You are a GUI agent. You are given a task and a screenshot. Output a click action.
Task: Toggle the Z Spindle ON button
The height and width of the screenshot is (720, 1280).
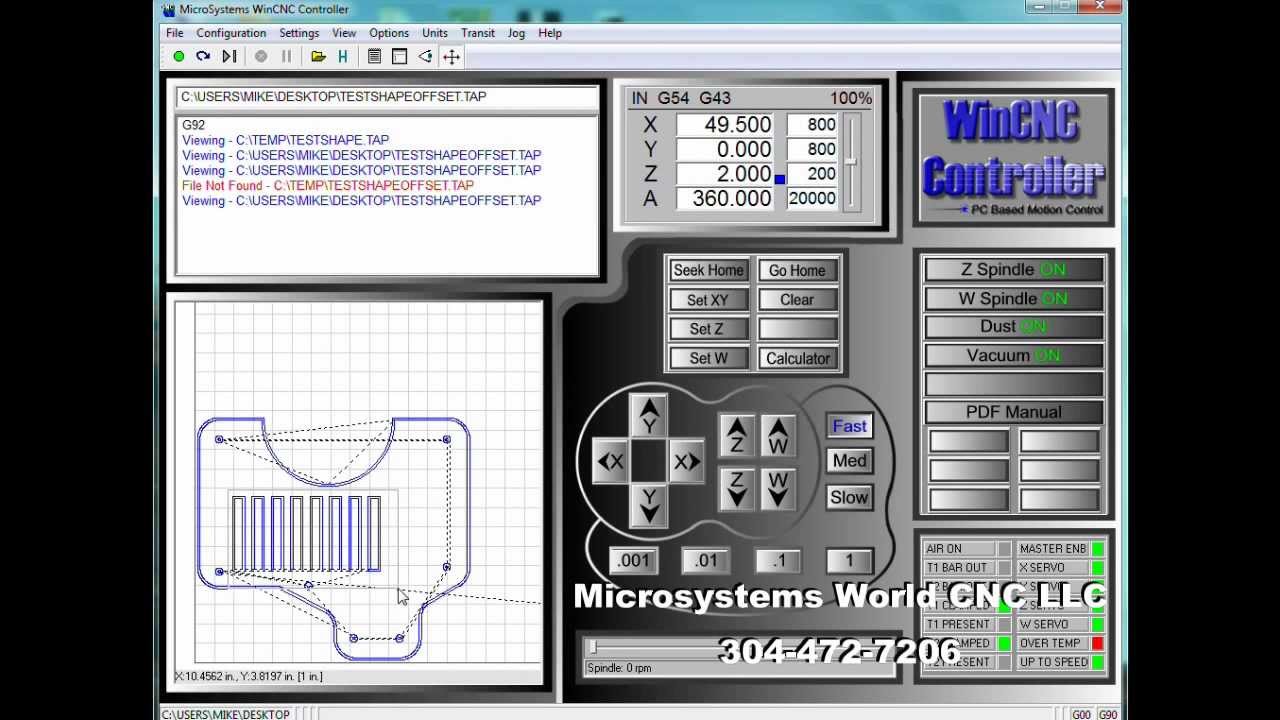click(1013, 269)
